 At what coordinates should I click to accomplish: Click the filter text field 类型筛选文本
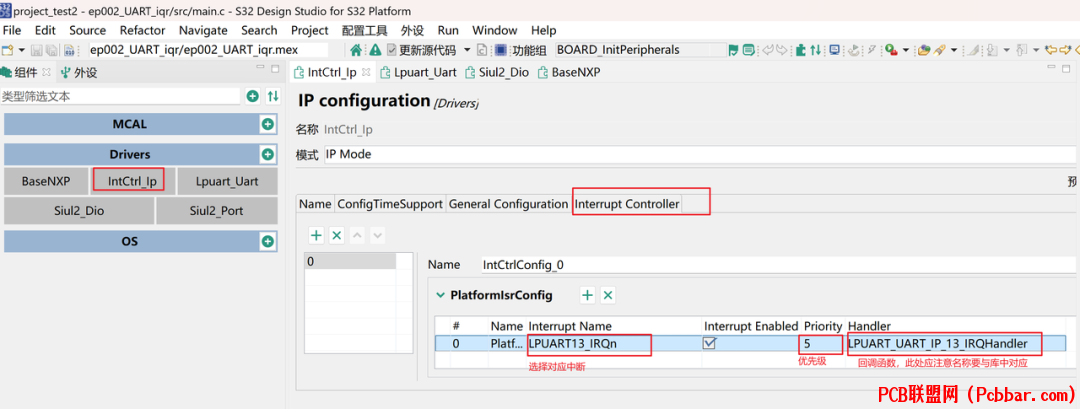(121, 96)
